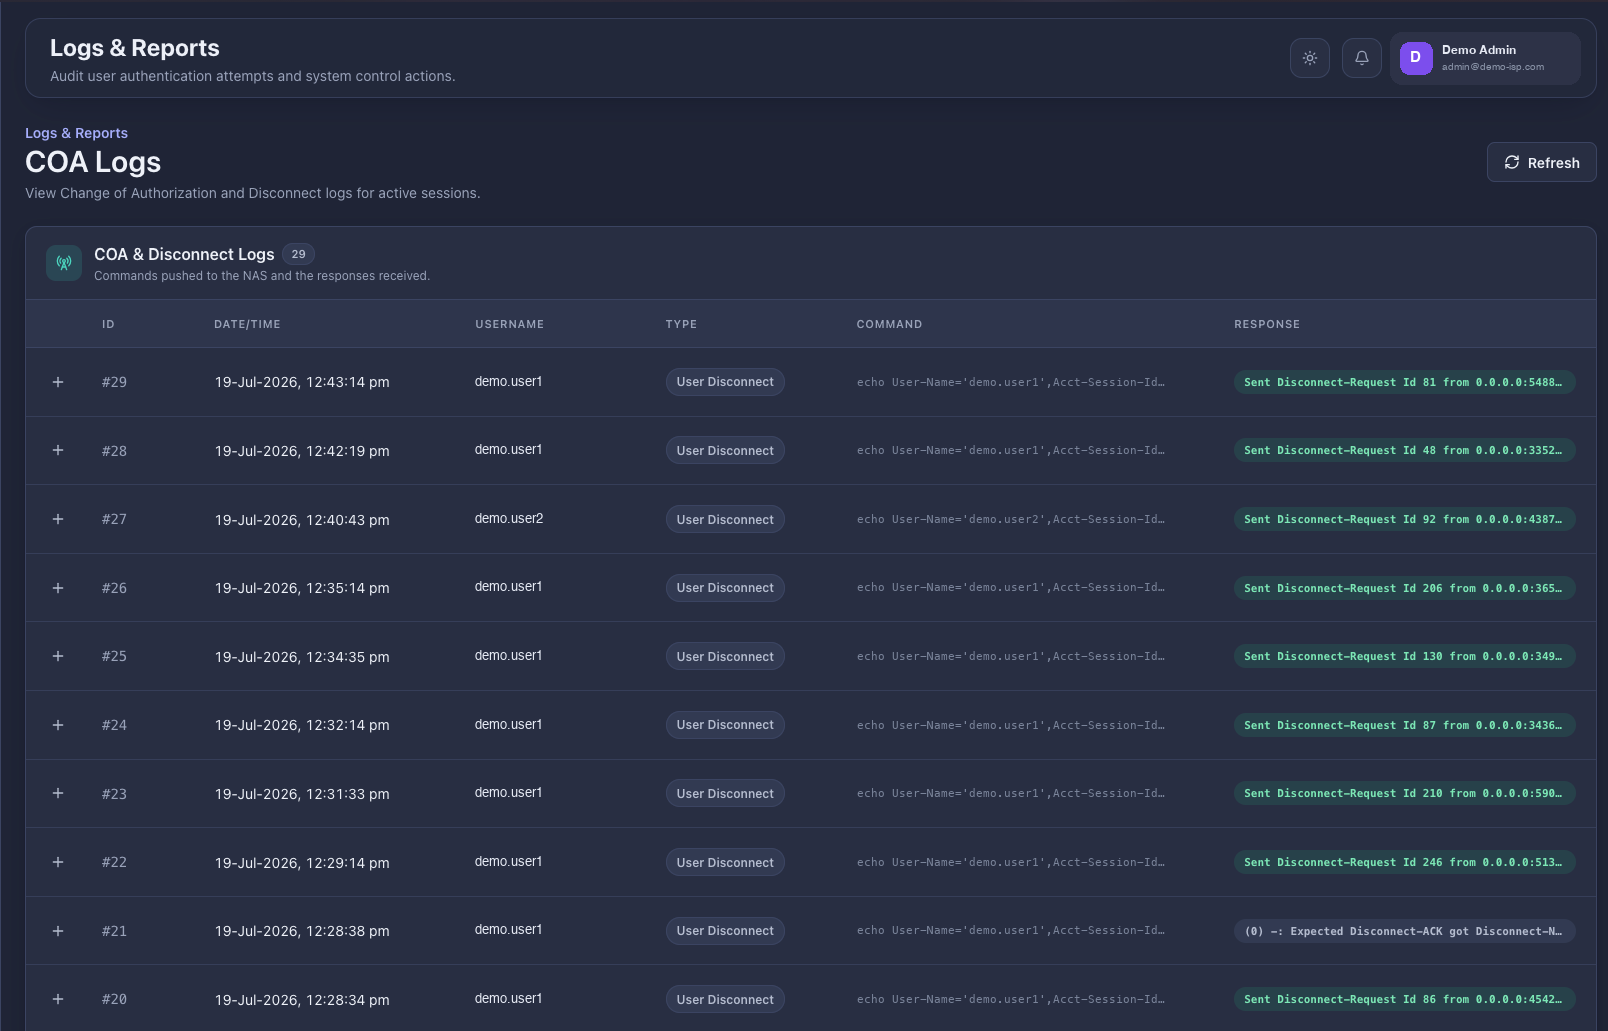Expand log row #29 with plus icon
Image resolution: width=1608 pixels, height=1031 pixels.
tap(58, 382)
